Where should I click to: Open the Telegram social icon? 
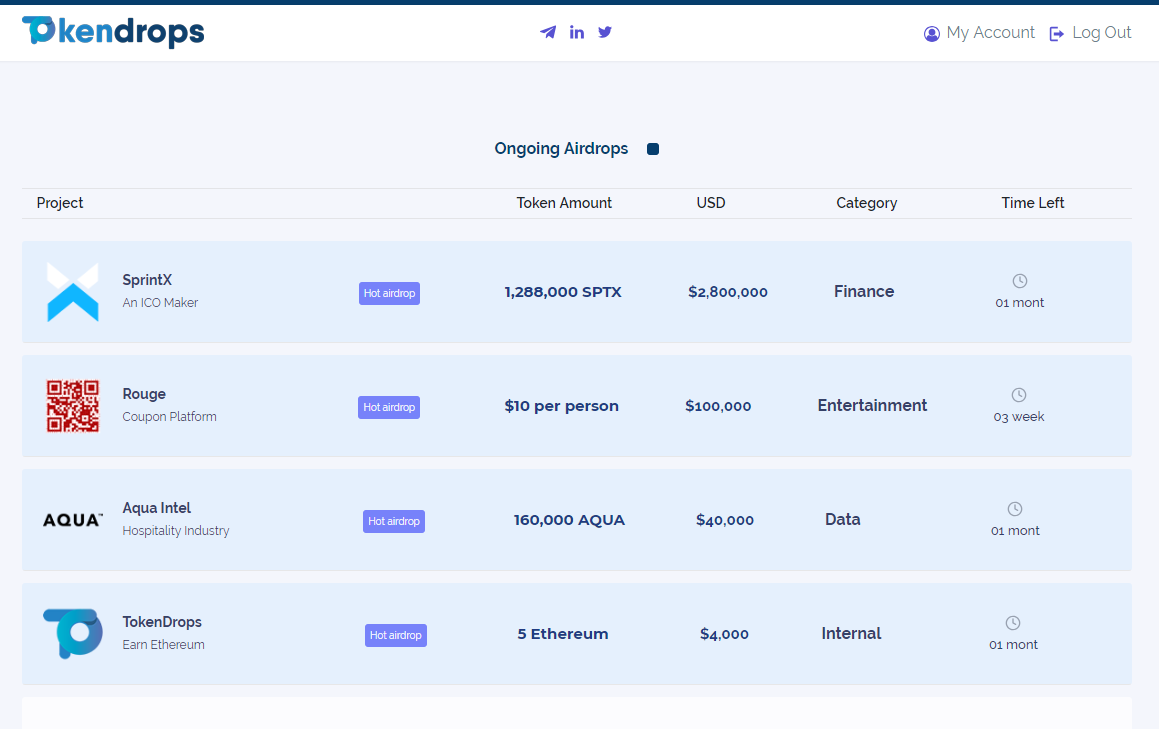coord(548,32)
